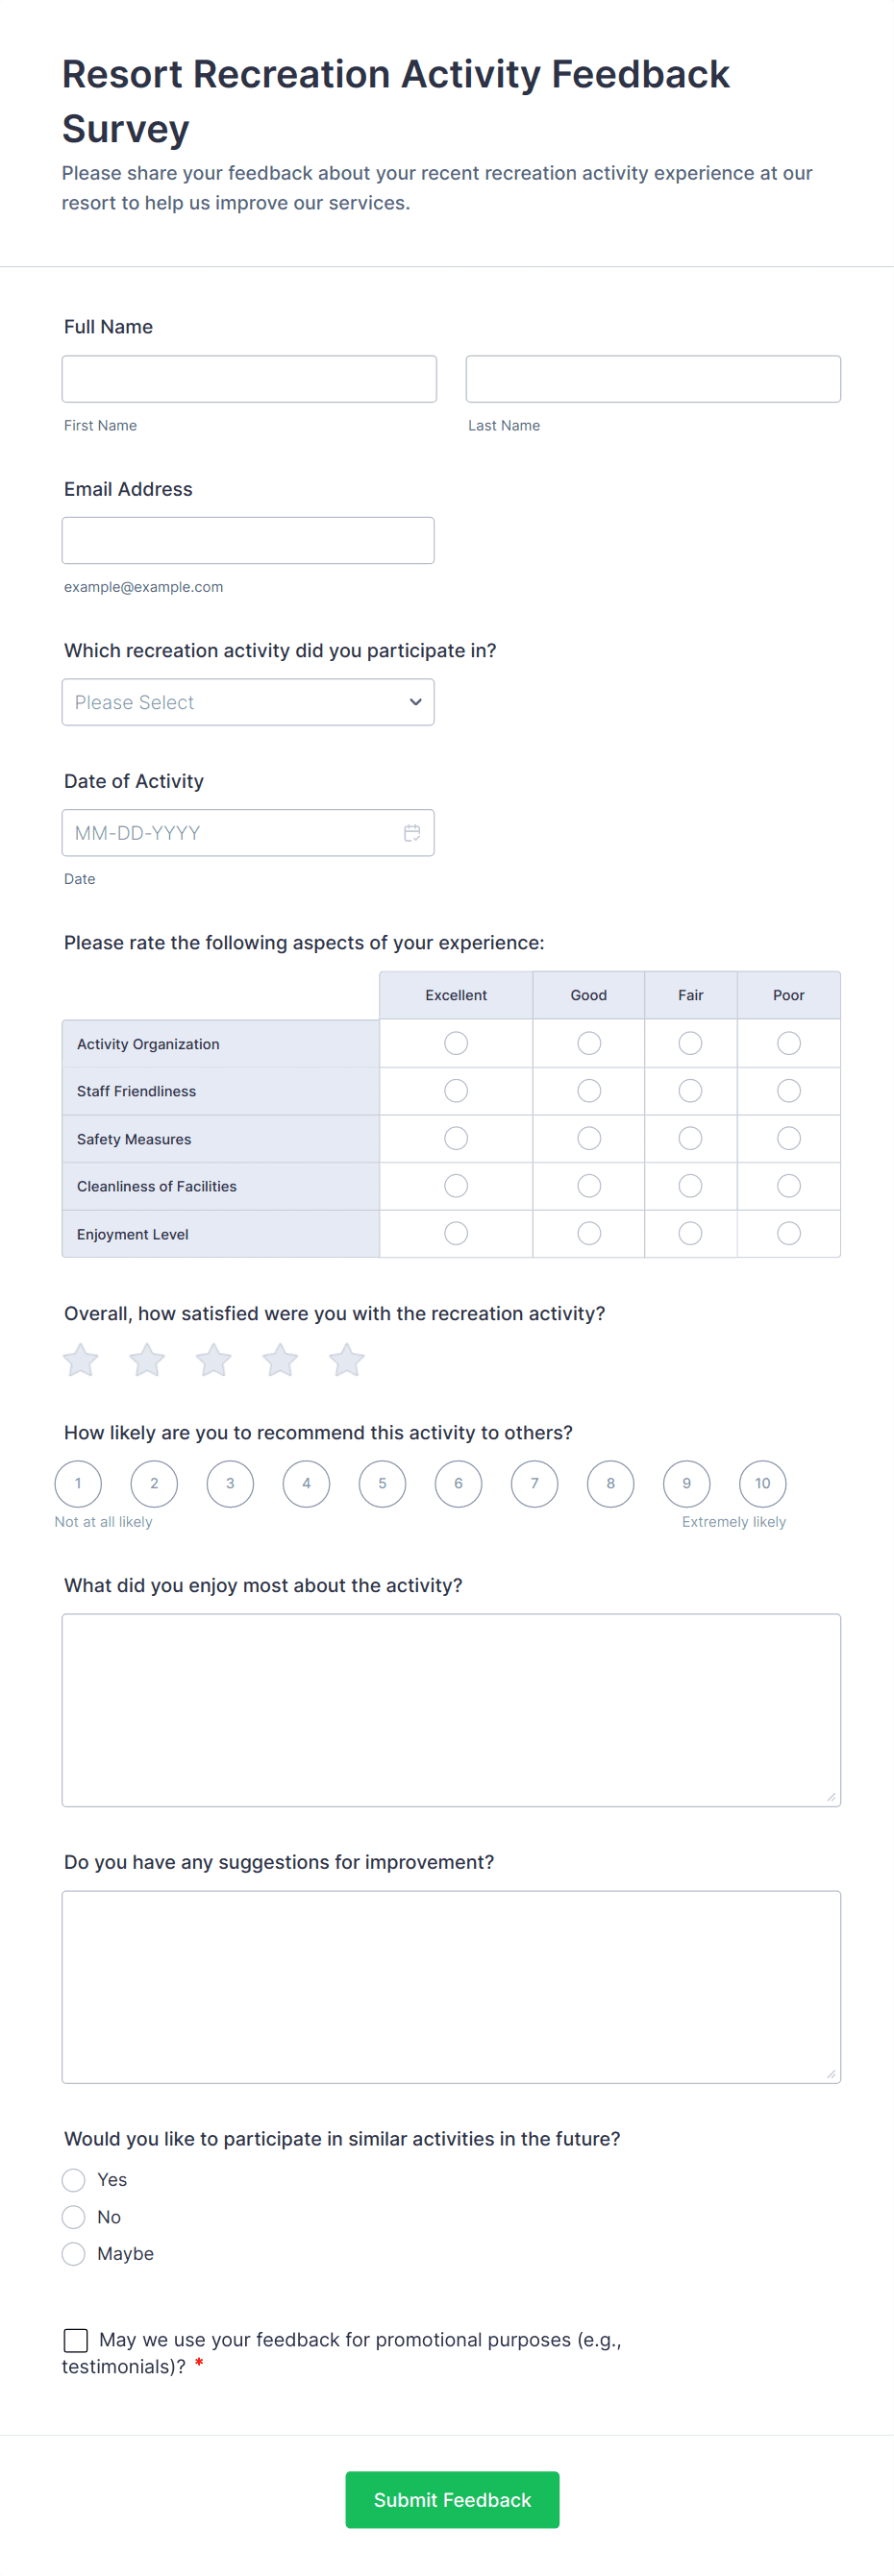Pick 5 on the recommendation scale
This screenshot has width=894, height=2576.
(x=382, y=1483)
